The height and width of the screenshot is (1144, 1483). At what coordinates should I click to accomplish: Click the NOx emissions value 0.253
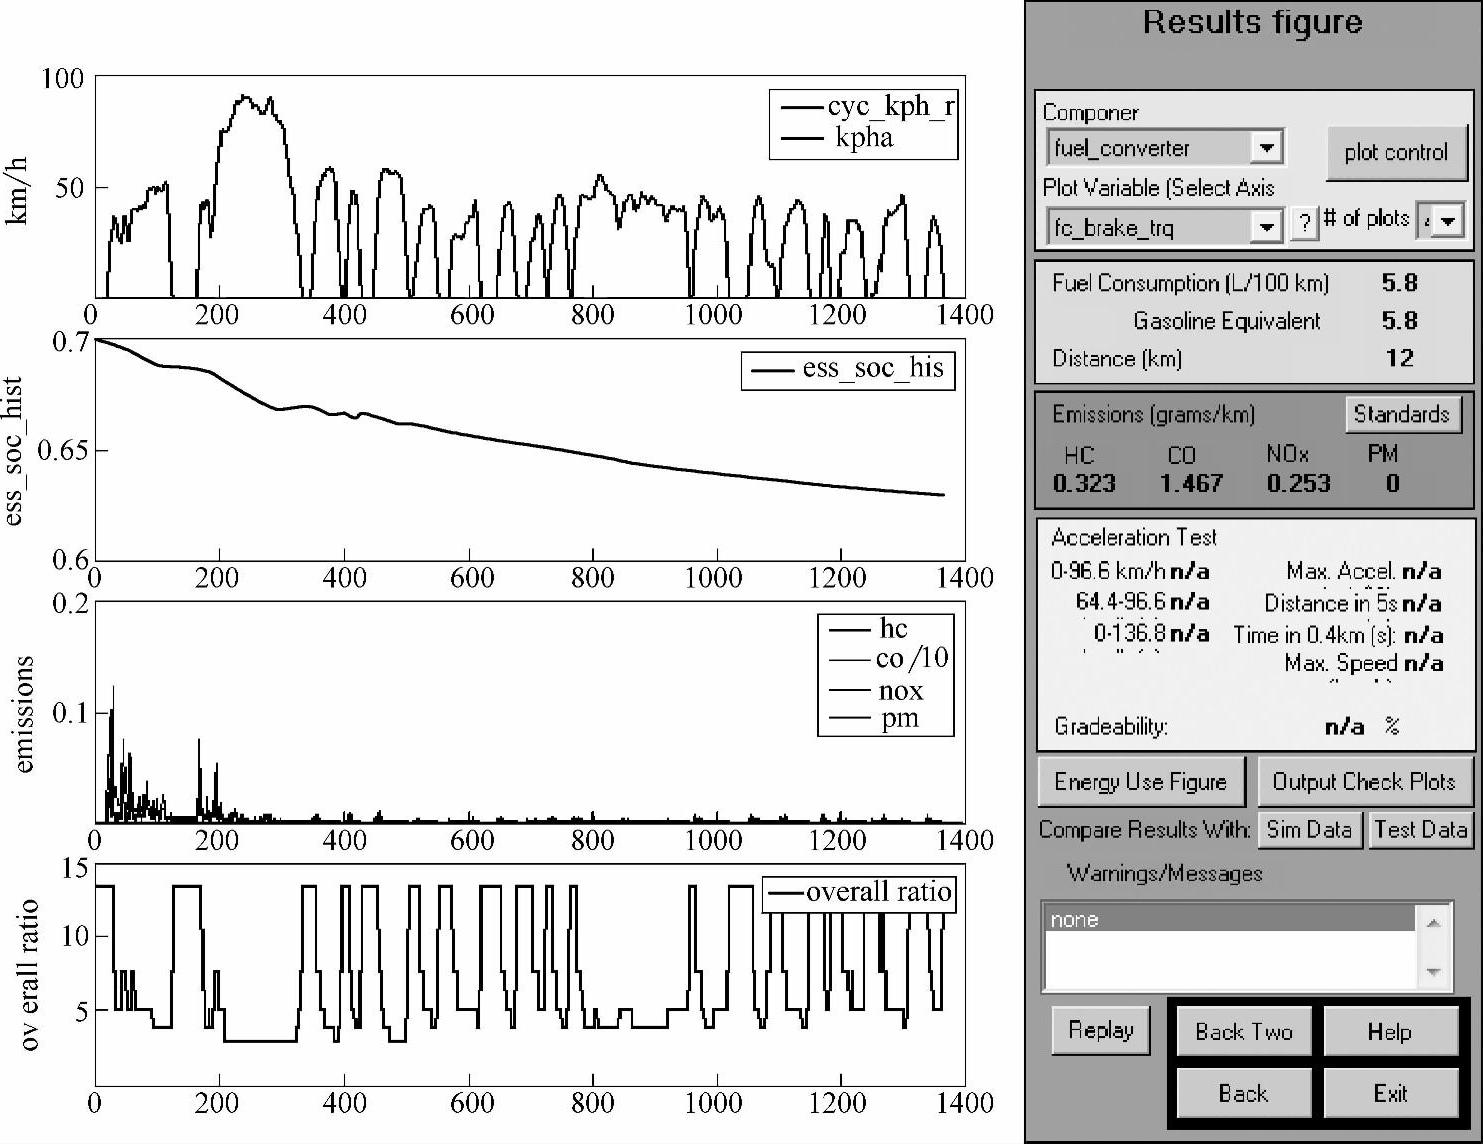(1298, 484)
